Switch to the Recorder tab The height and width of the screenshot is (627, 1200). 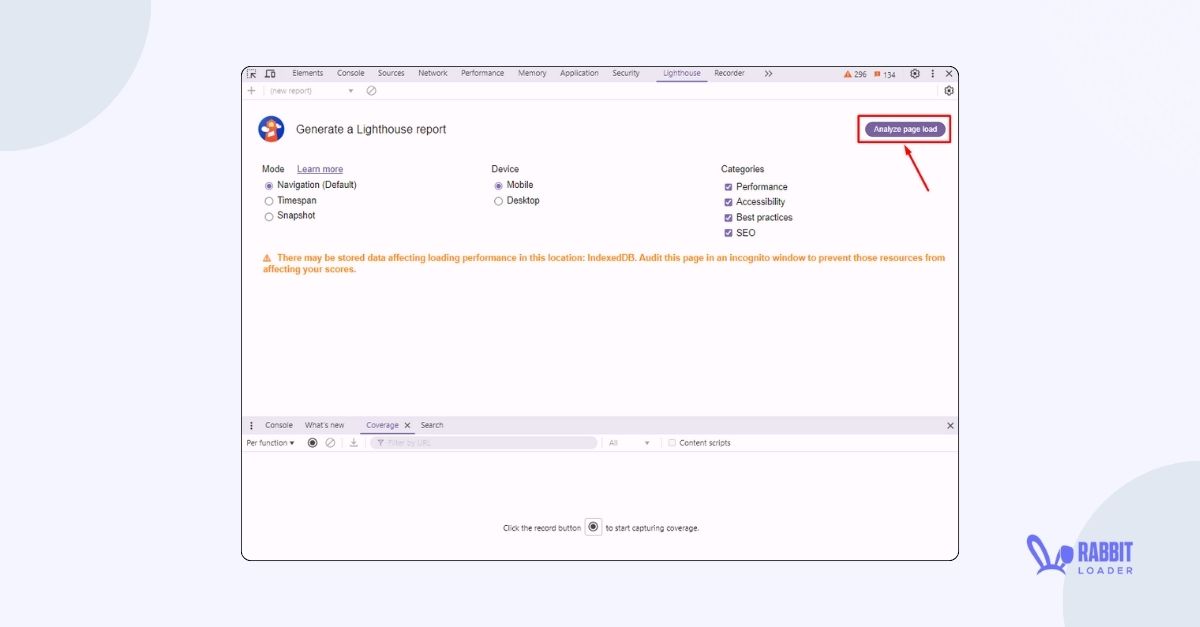pos(729,73)
